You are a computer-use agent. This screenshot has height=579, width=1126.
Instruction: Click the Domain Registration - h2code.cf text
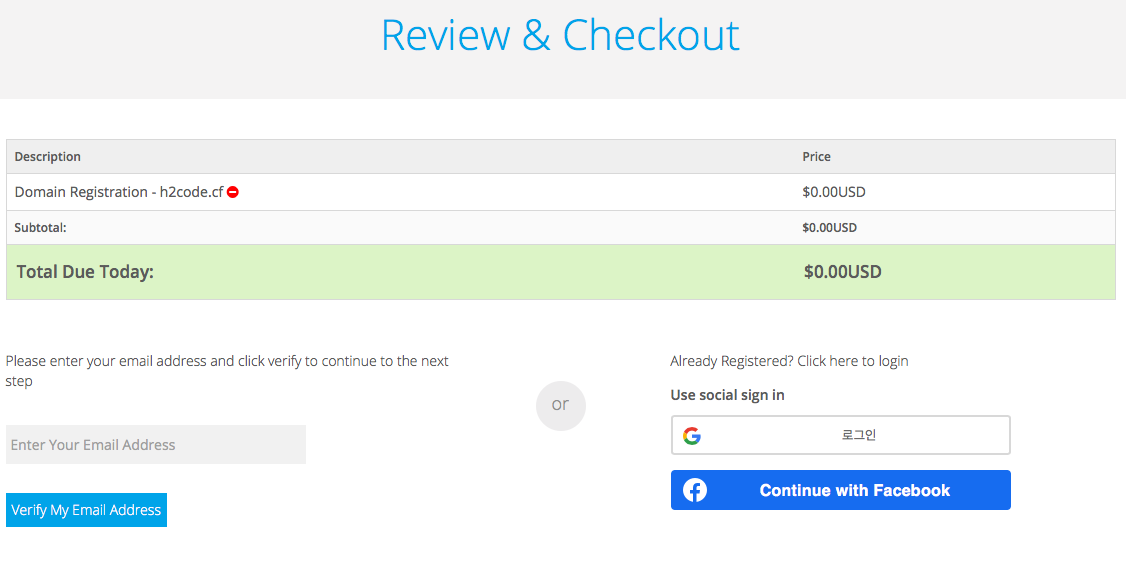click(x=118, y=192)
